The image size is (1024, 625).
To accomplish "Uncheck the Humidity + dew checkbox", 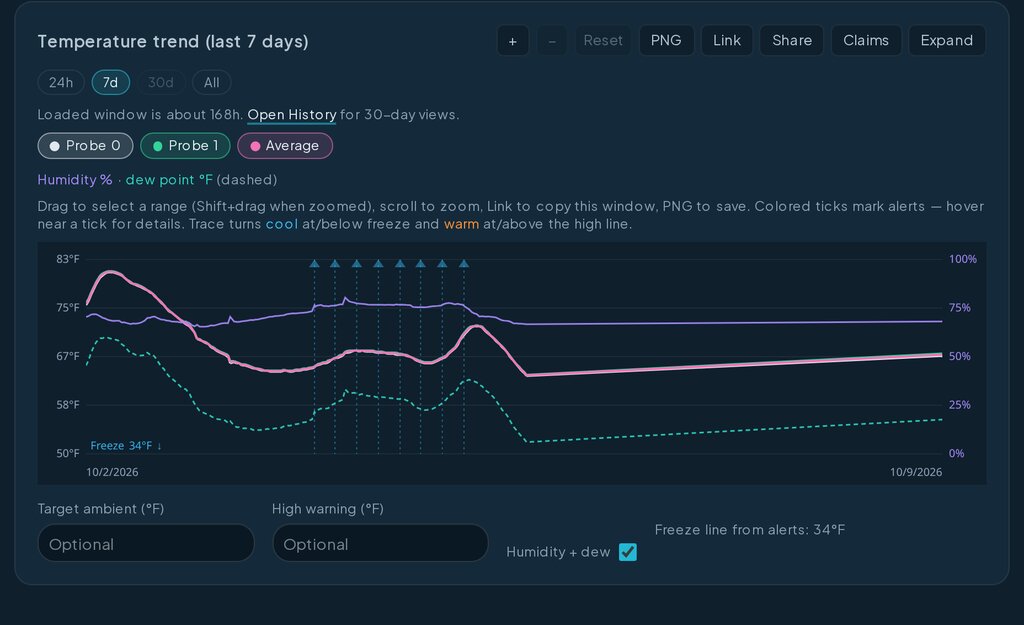I will [628, 552].
